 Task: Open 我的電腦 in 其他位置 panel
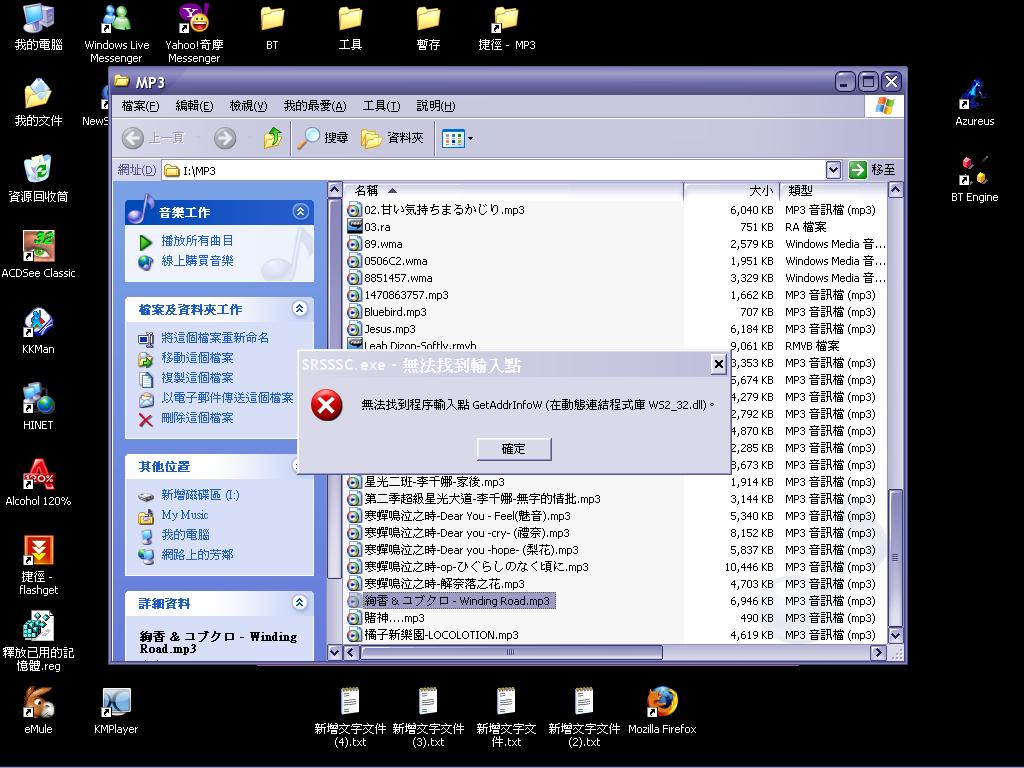(x=185, y=535)
